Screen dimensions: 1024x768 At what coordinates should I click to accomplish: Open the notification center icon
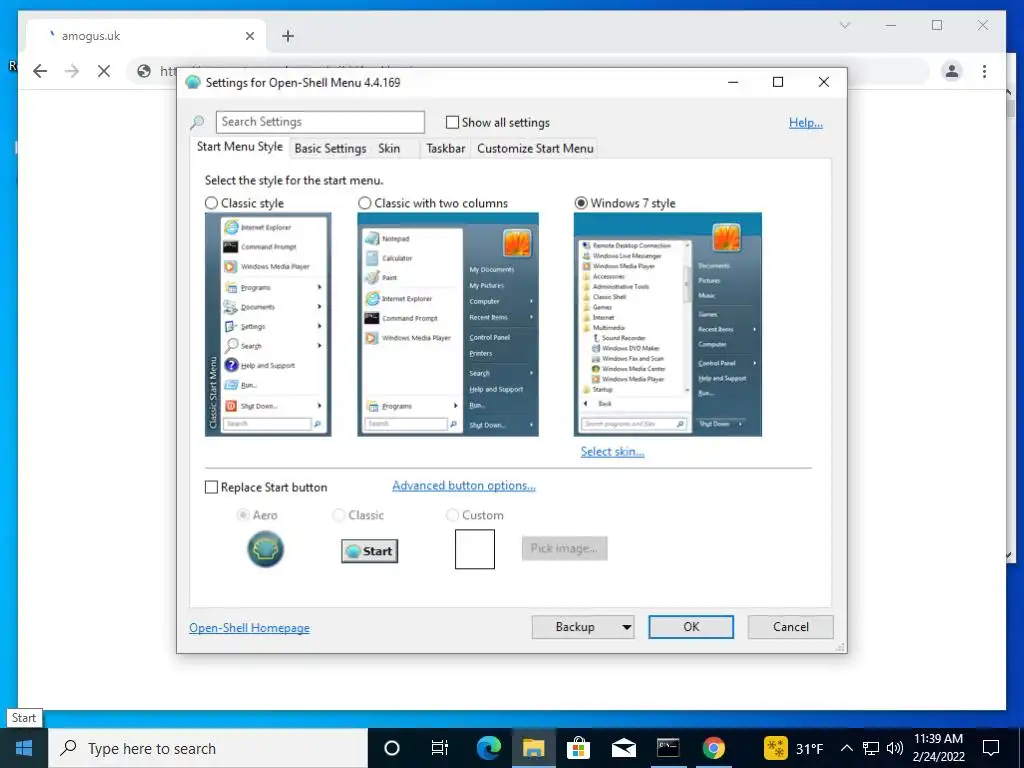click(991, 748)
